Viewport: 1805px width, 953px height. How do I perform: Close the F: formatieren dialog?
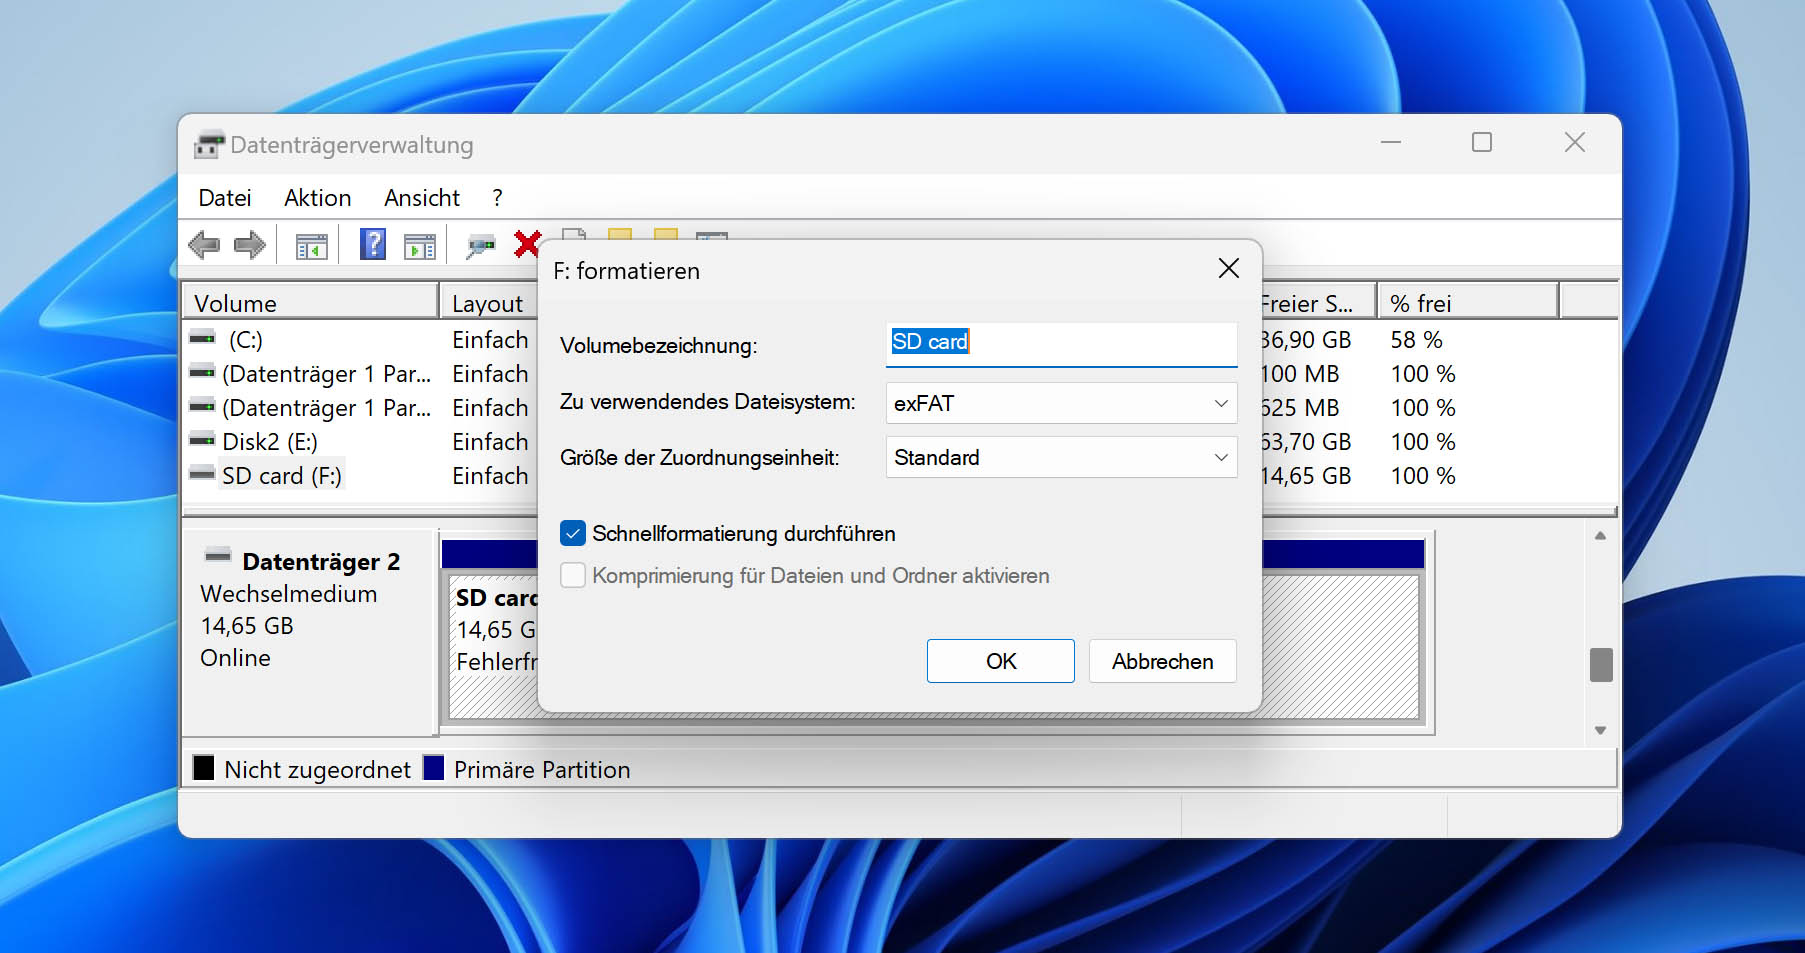(1229, 268)
